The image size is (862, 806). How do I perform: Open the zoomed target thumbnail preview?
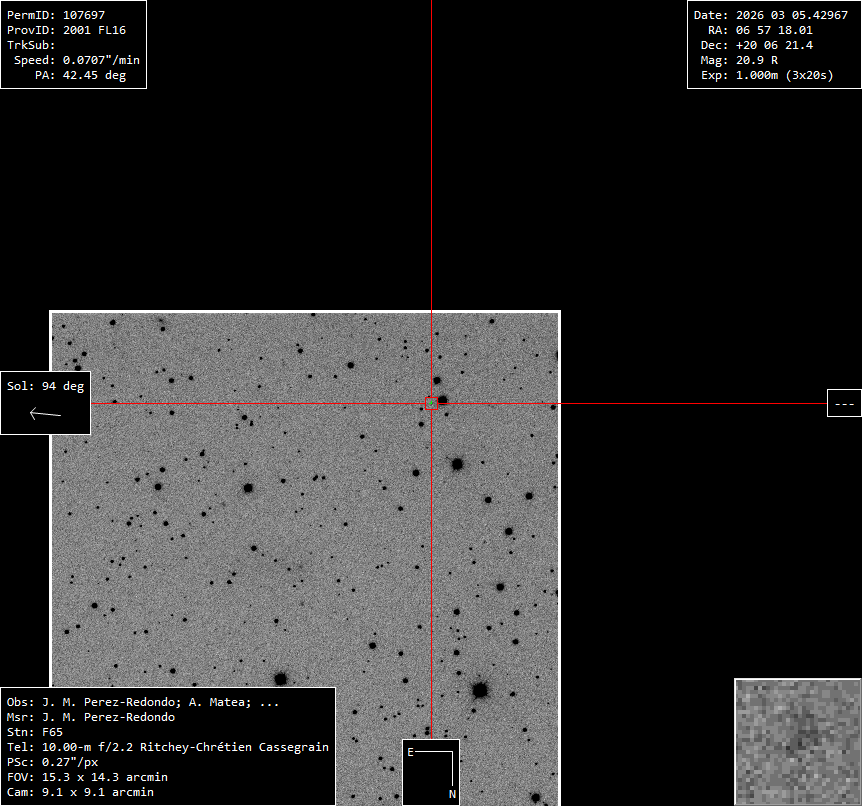(797, 741)
